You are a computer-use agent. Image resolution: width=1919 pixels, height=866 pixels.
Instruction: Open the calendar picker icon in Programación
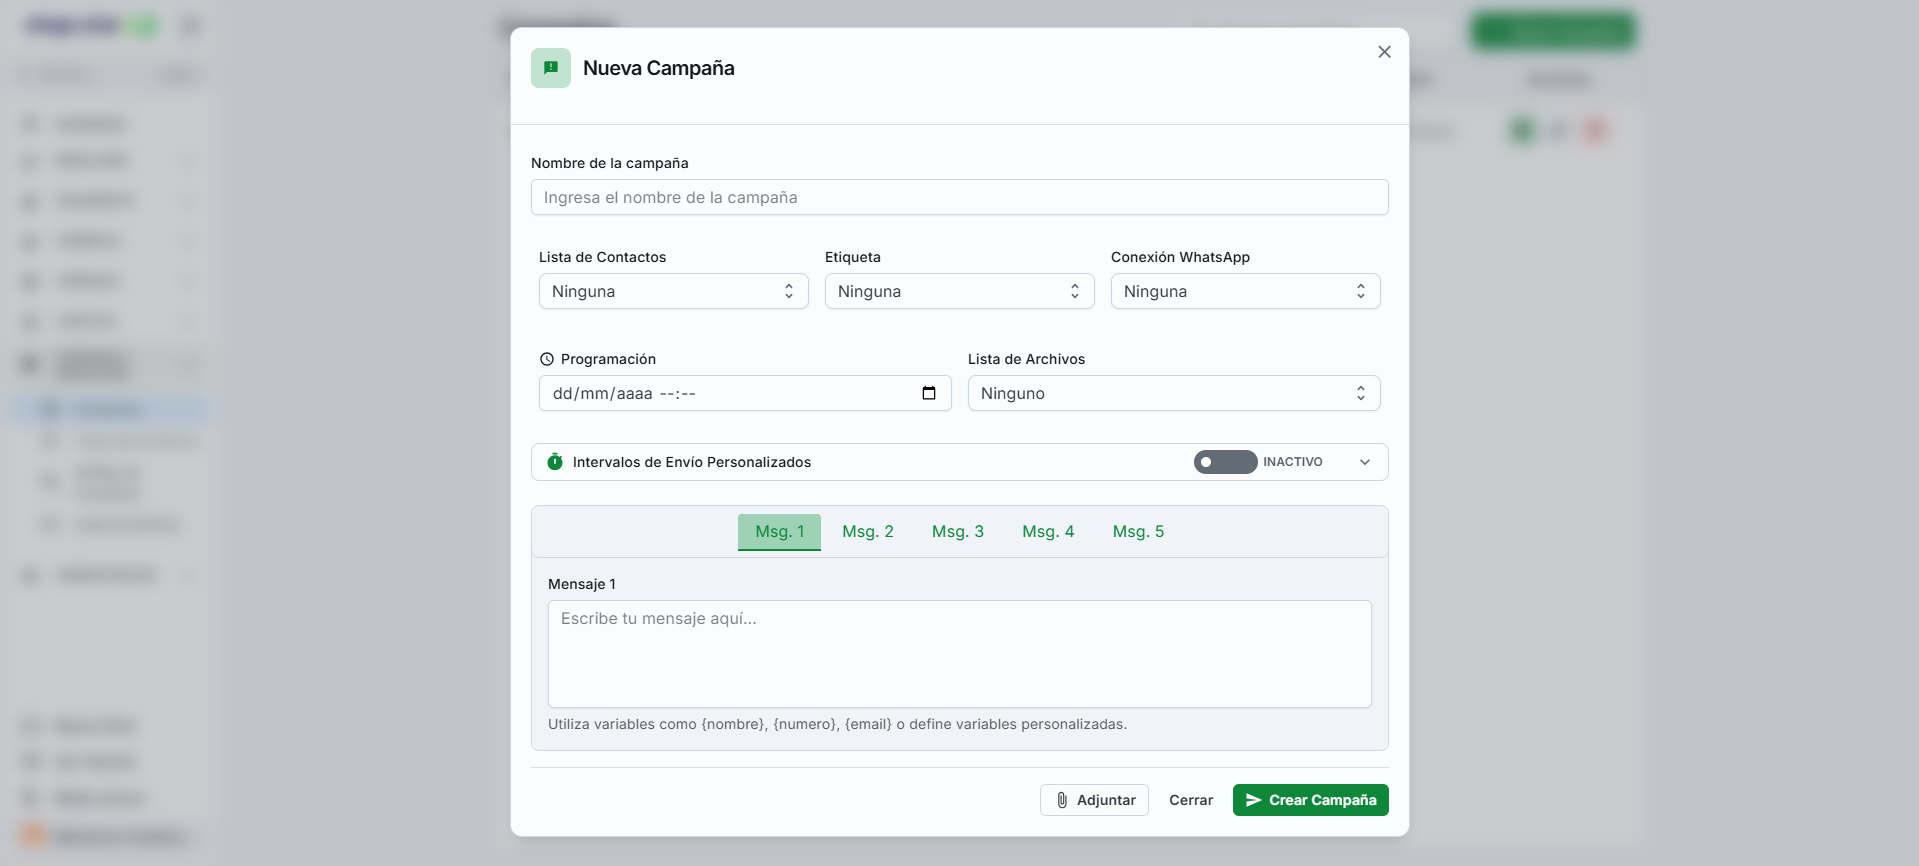point(929,393)
